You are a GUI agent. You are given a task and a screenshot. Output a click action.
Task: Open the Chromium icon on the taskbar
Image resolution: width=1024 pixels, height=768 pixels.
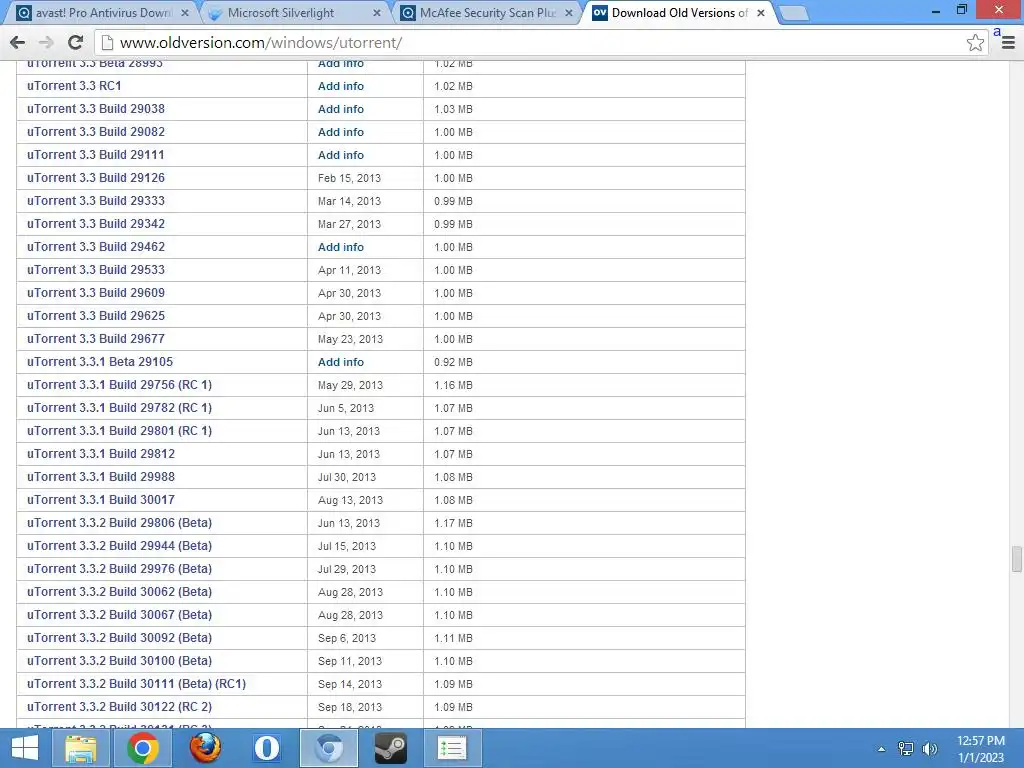tap(328, 748)
